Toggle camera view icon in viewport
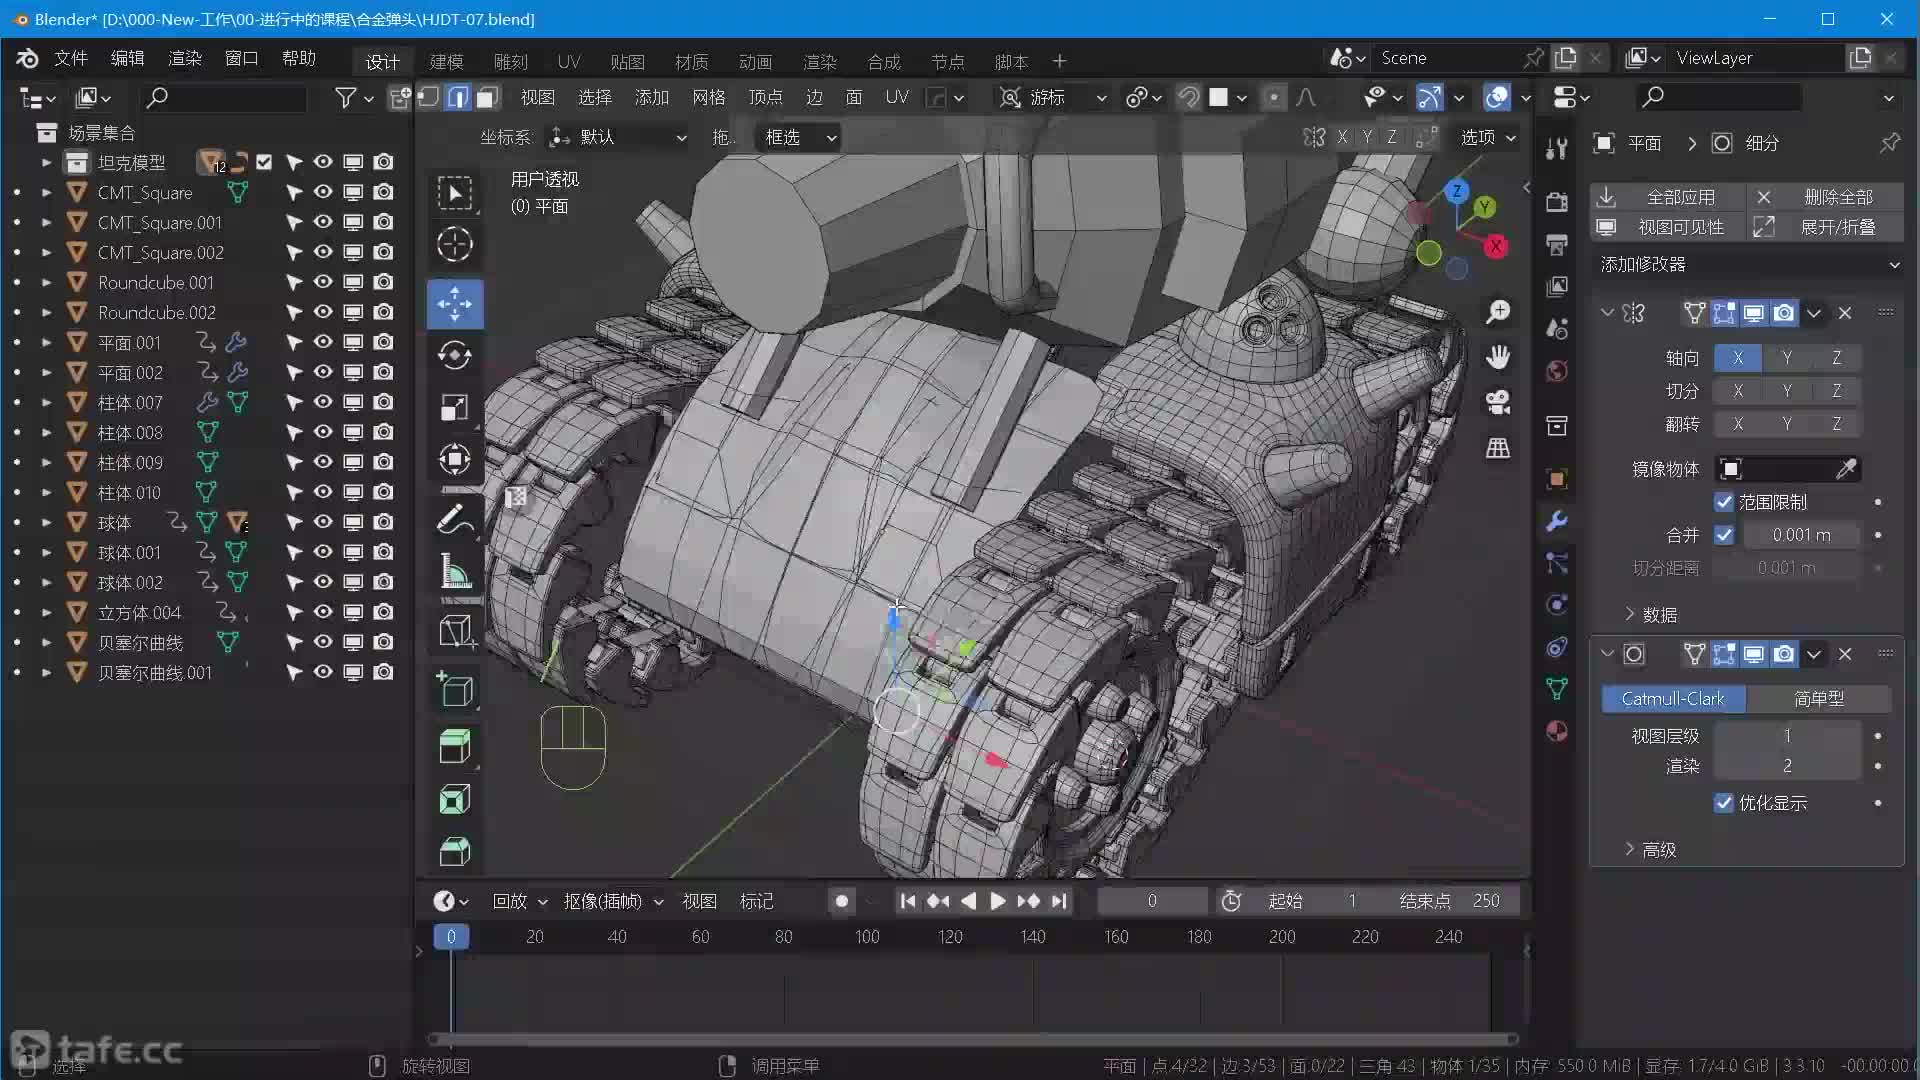Viewport: 1920px width, 1080px height. [x=1498, y=402]
